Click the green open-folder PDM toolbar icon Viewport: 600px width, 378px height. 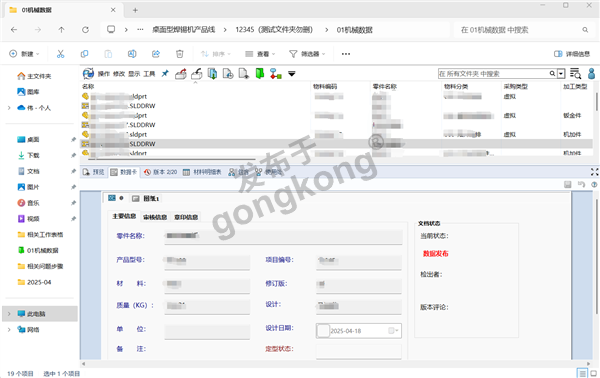(x=260, y=73)
